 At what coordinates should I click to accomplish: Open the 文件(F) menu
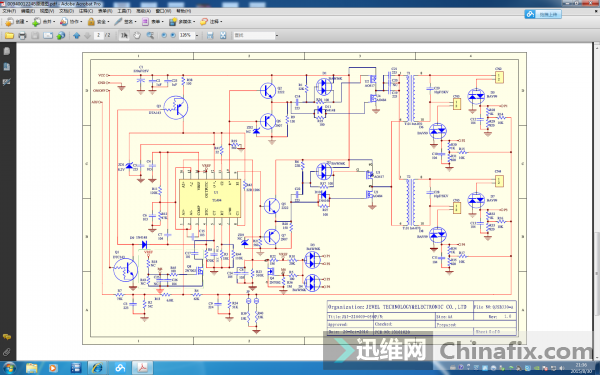[x=9, y=11]
